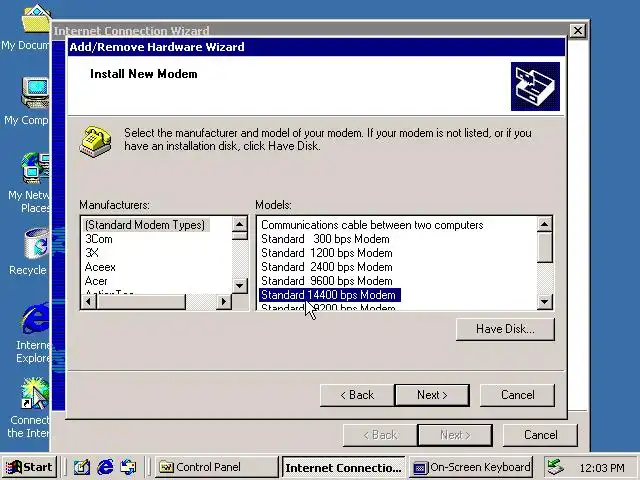Click Models list scroll down arrow
Viewport: 640px width, 480px height.
pyautogui.click(x=545, y=302)
